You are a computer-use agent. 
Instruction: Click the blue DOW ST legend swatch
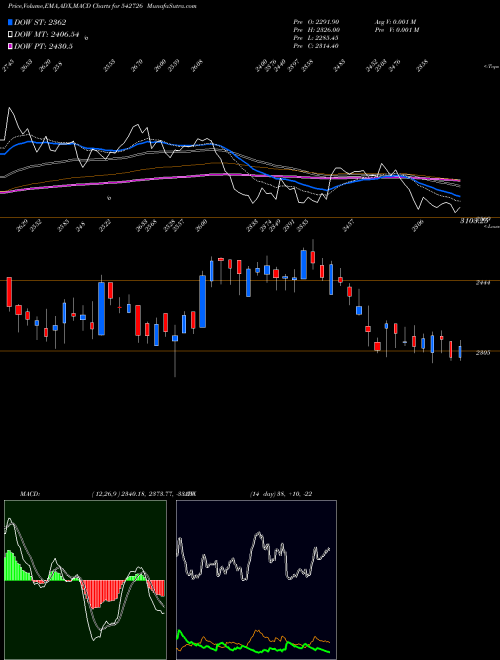[11, 22]
